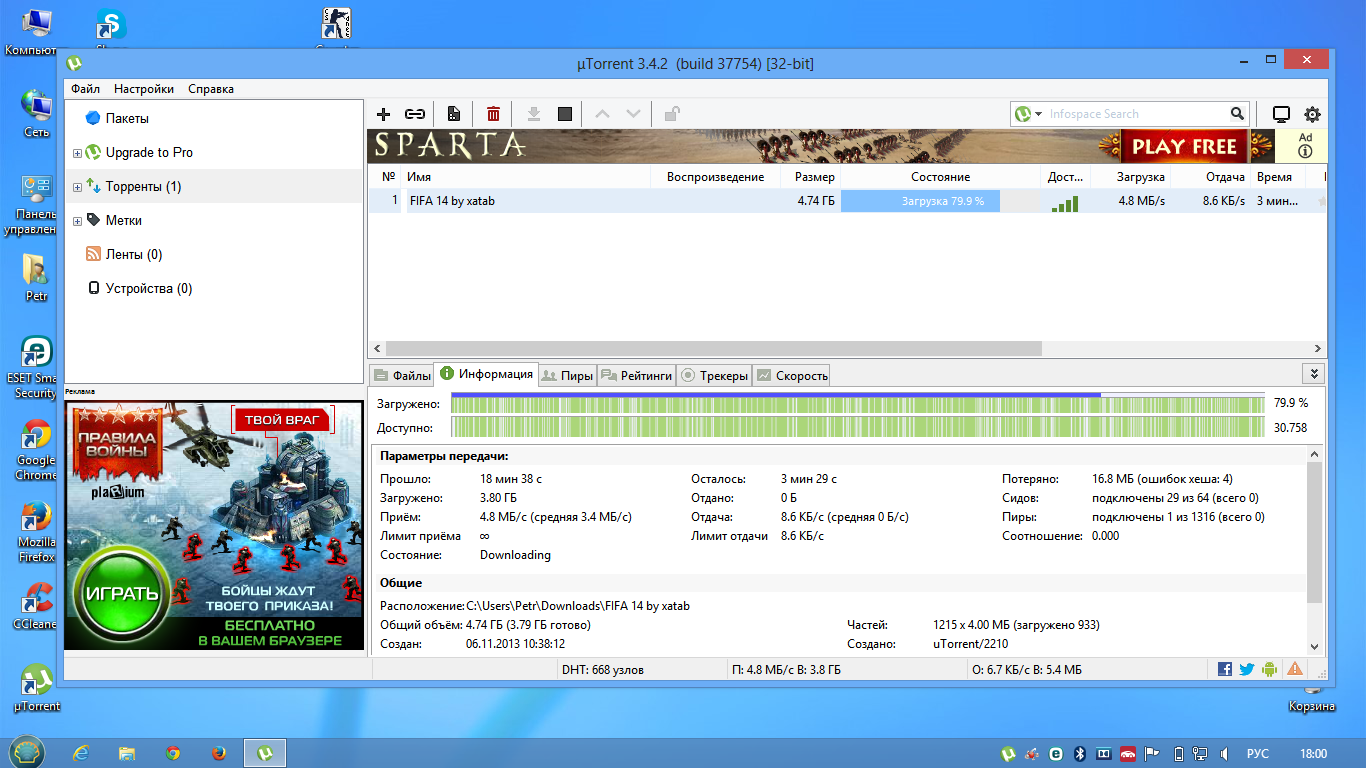The width and height of the screenshot is (1366, 768).
Task: Click the Create New Torrent document icon
Action: pyautogui.click(x=454, y=114)
